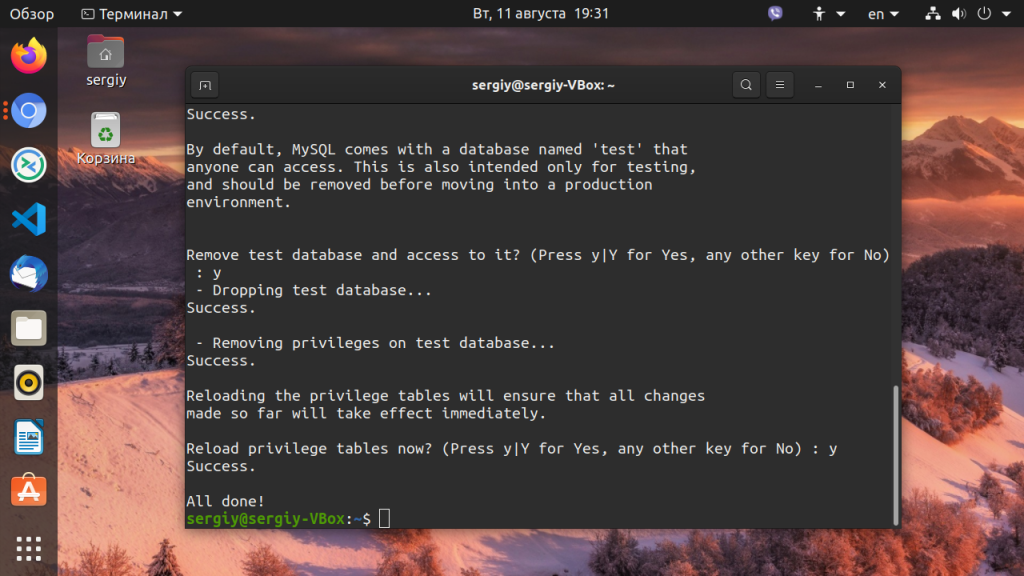Click the green sergiy@sergiy-VBox prompt text
Image resolution: width=1024 pixels, height=576 pixels.
[265, 519]
